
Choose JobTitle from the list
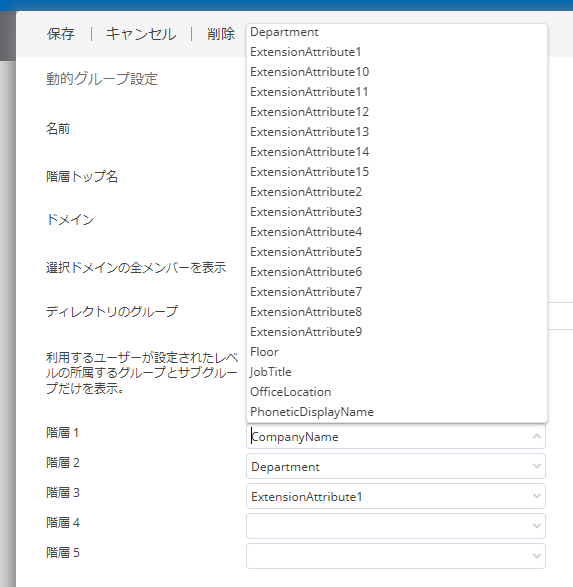click(397, 372)
